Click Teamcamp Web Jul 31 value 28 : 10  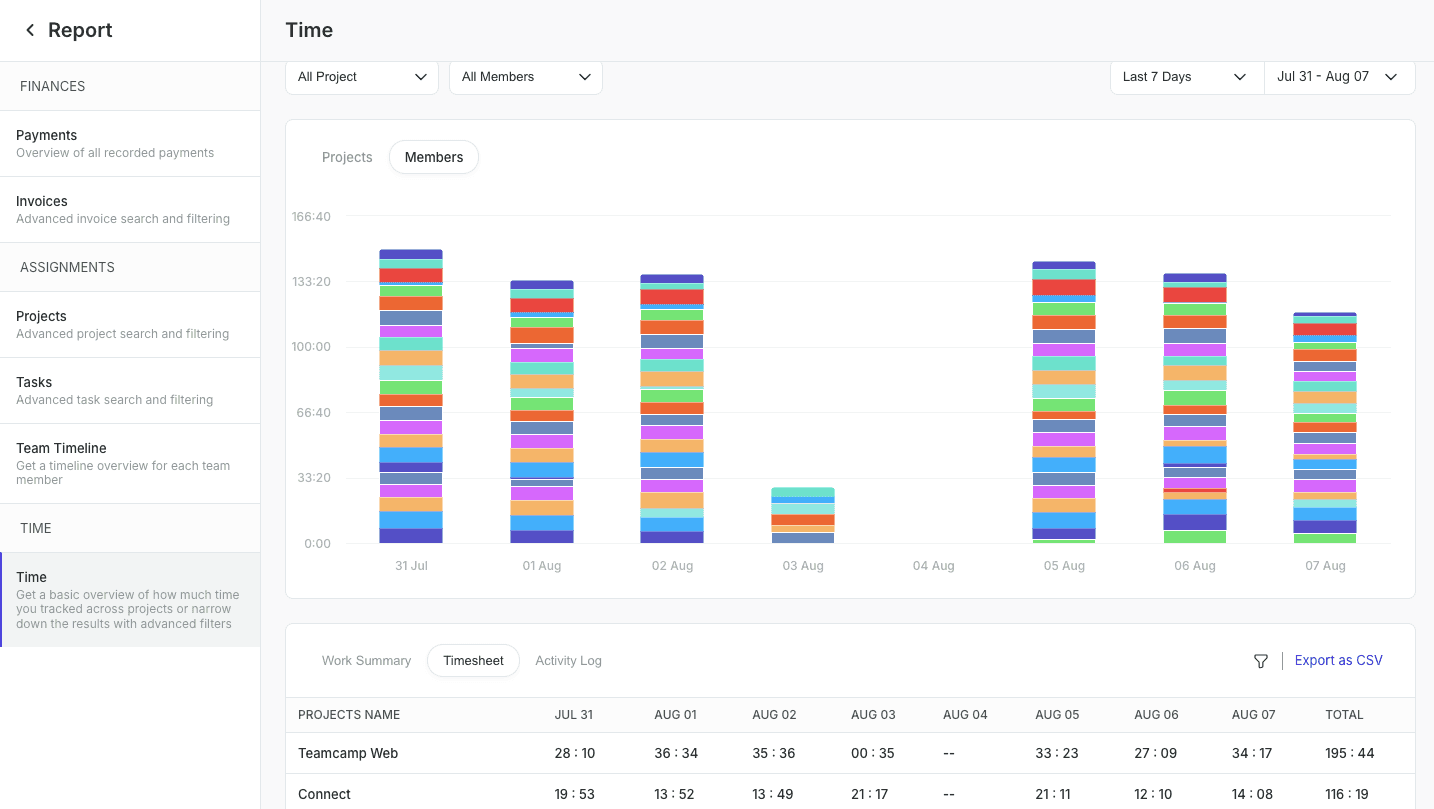pos(575,753)
